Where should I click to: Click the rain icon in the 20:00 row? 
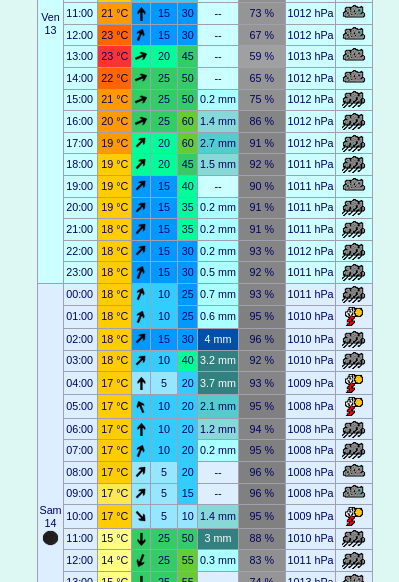[x=354, y=207]
